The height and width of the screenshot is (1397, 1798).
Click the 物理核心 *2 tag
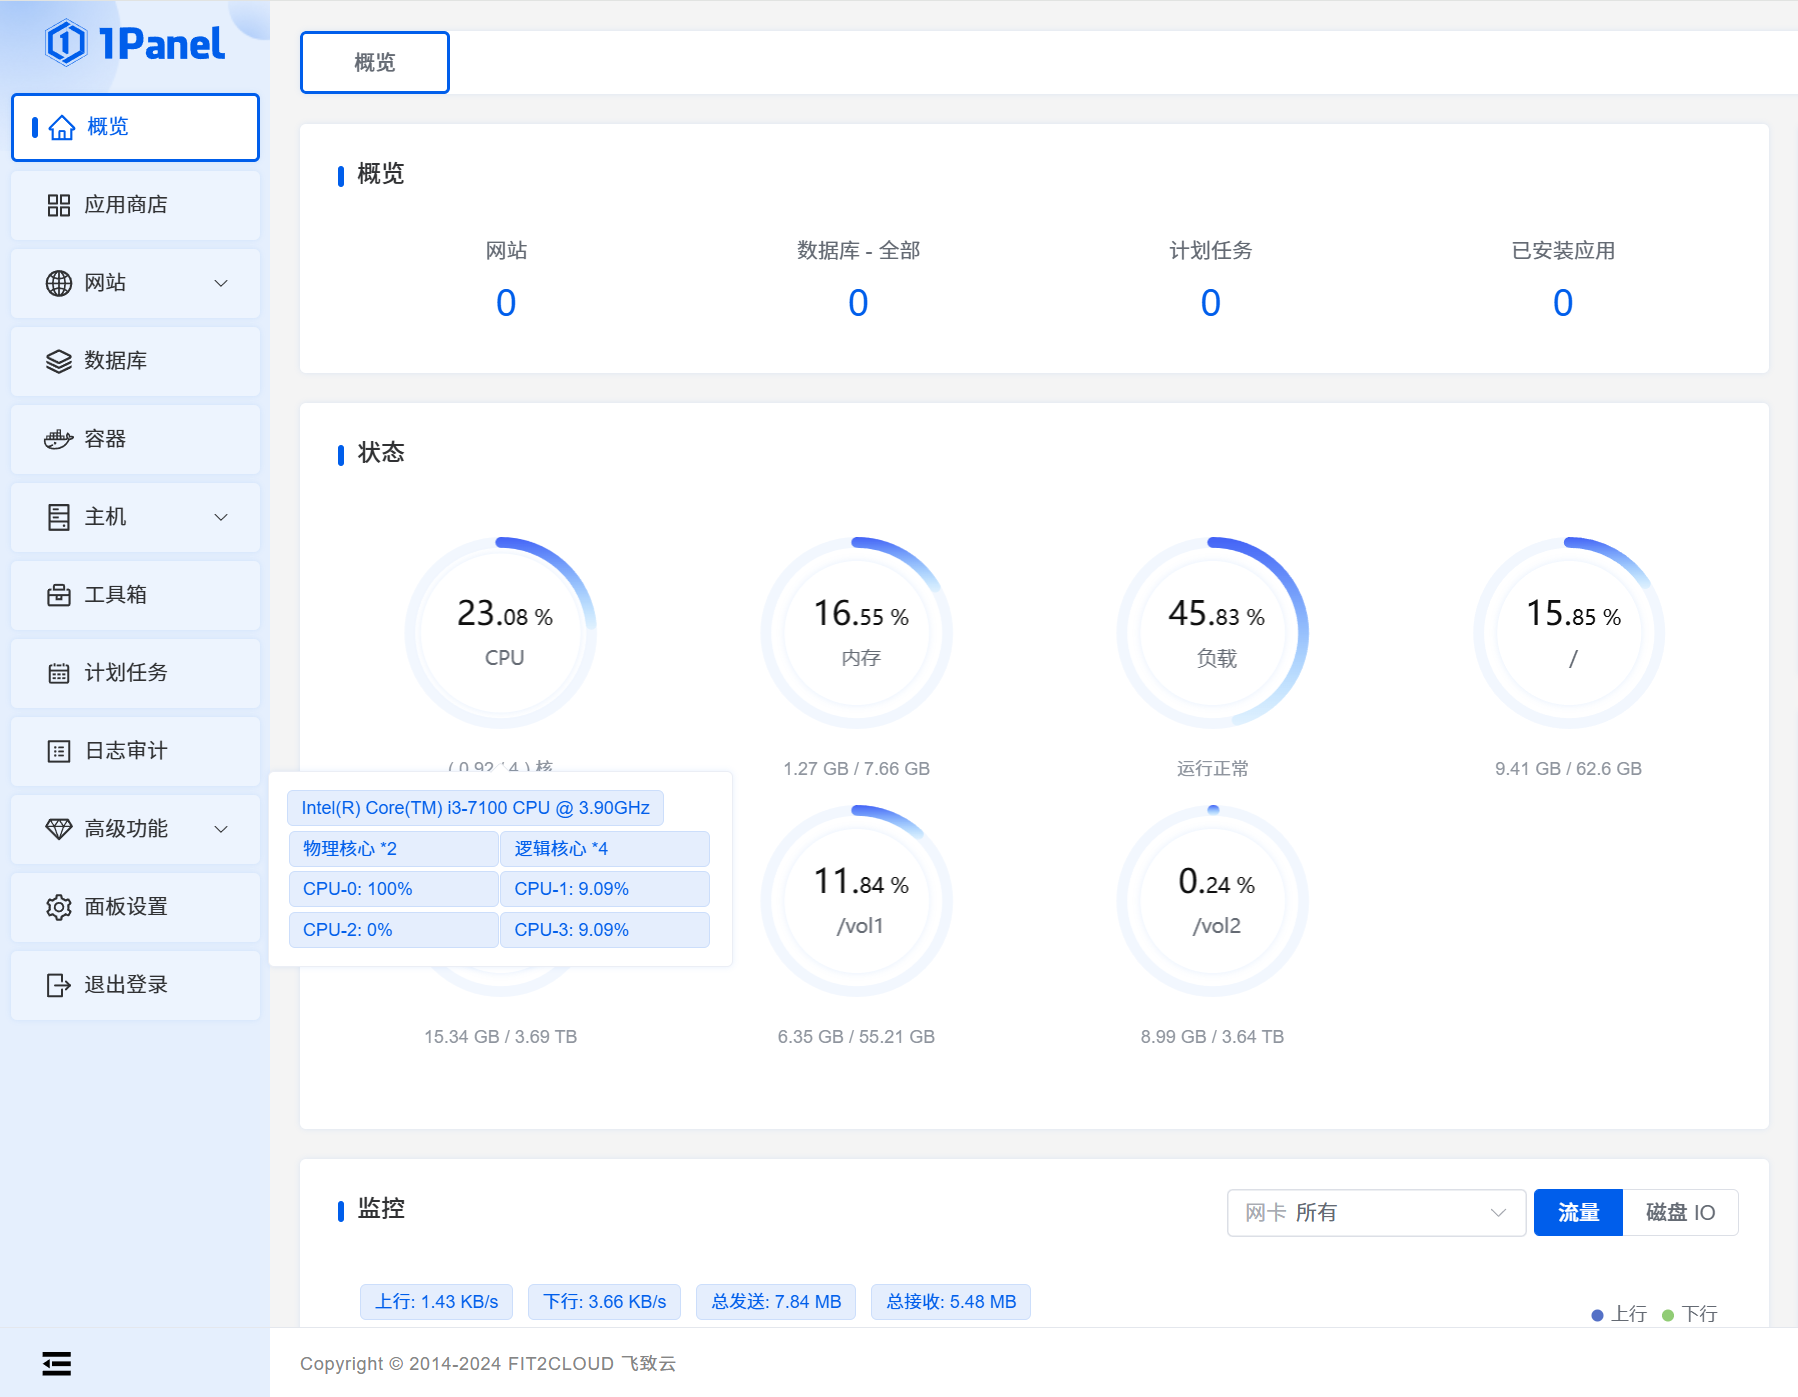click(393, 849)
